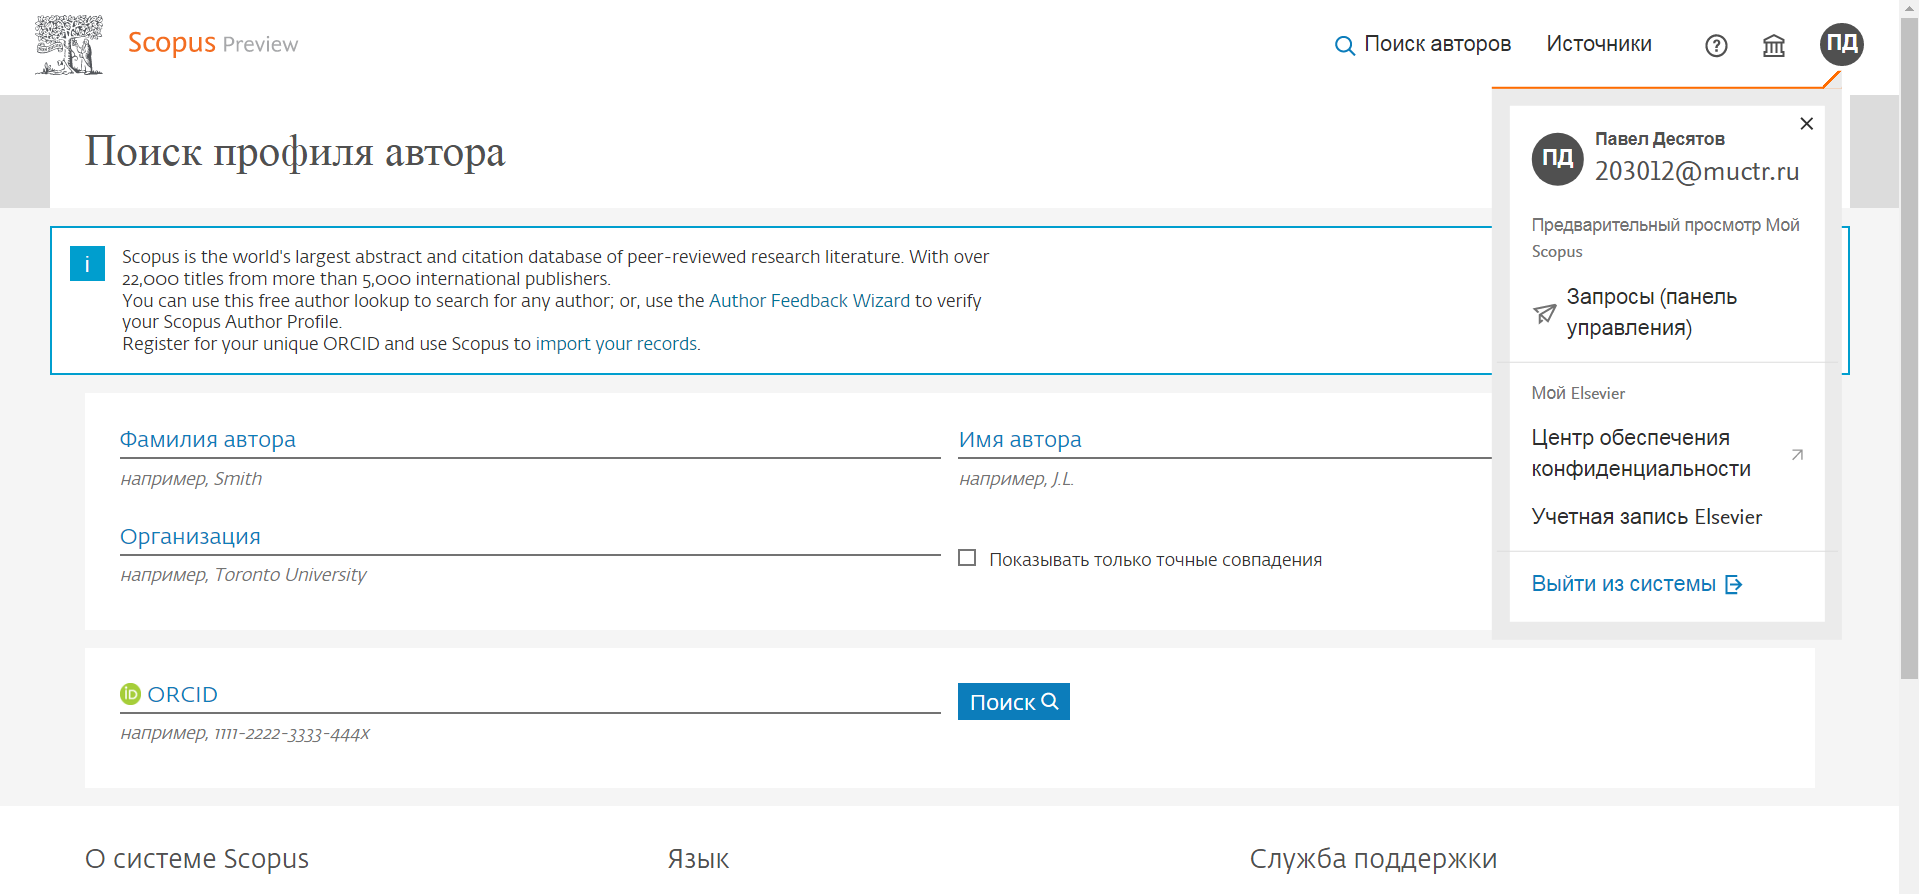Click the О системе Scopus heading

(x=197, y=859)
